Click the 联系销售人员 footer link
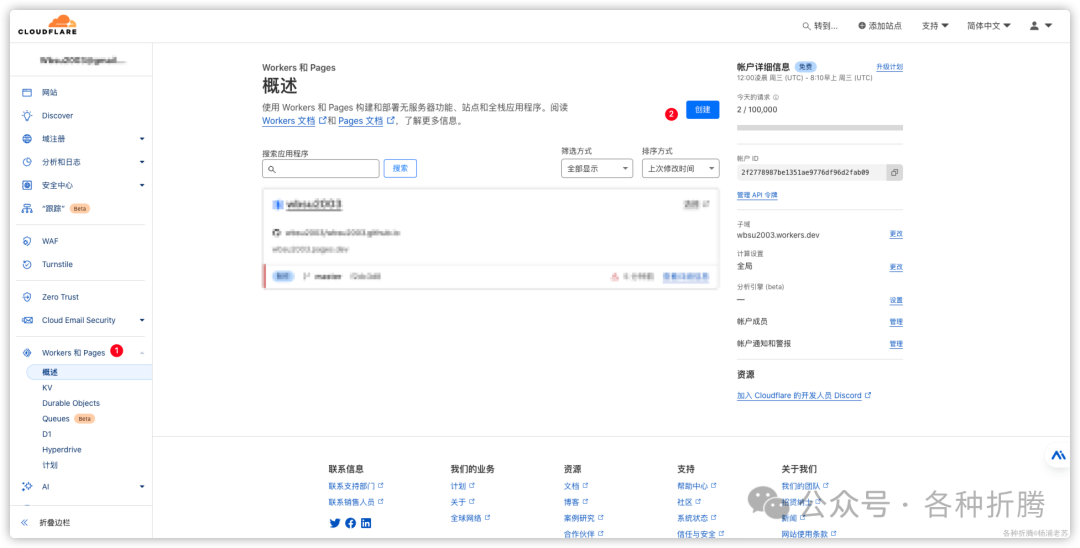Viewport: 1080px width, 548px height. [x=356, y=502]
